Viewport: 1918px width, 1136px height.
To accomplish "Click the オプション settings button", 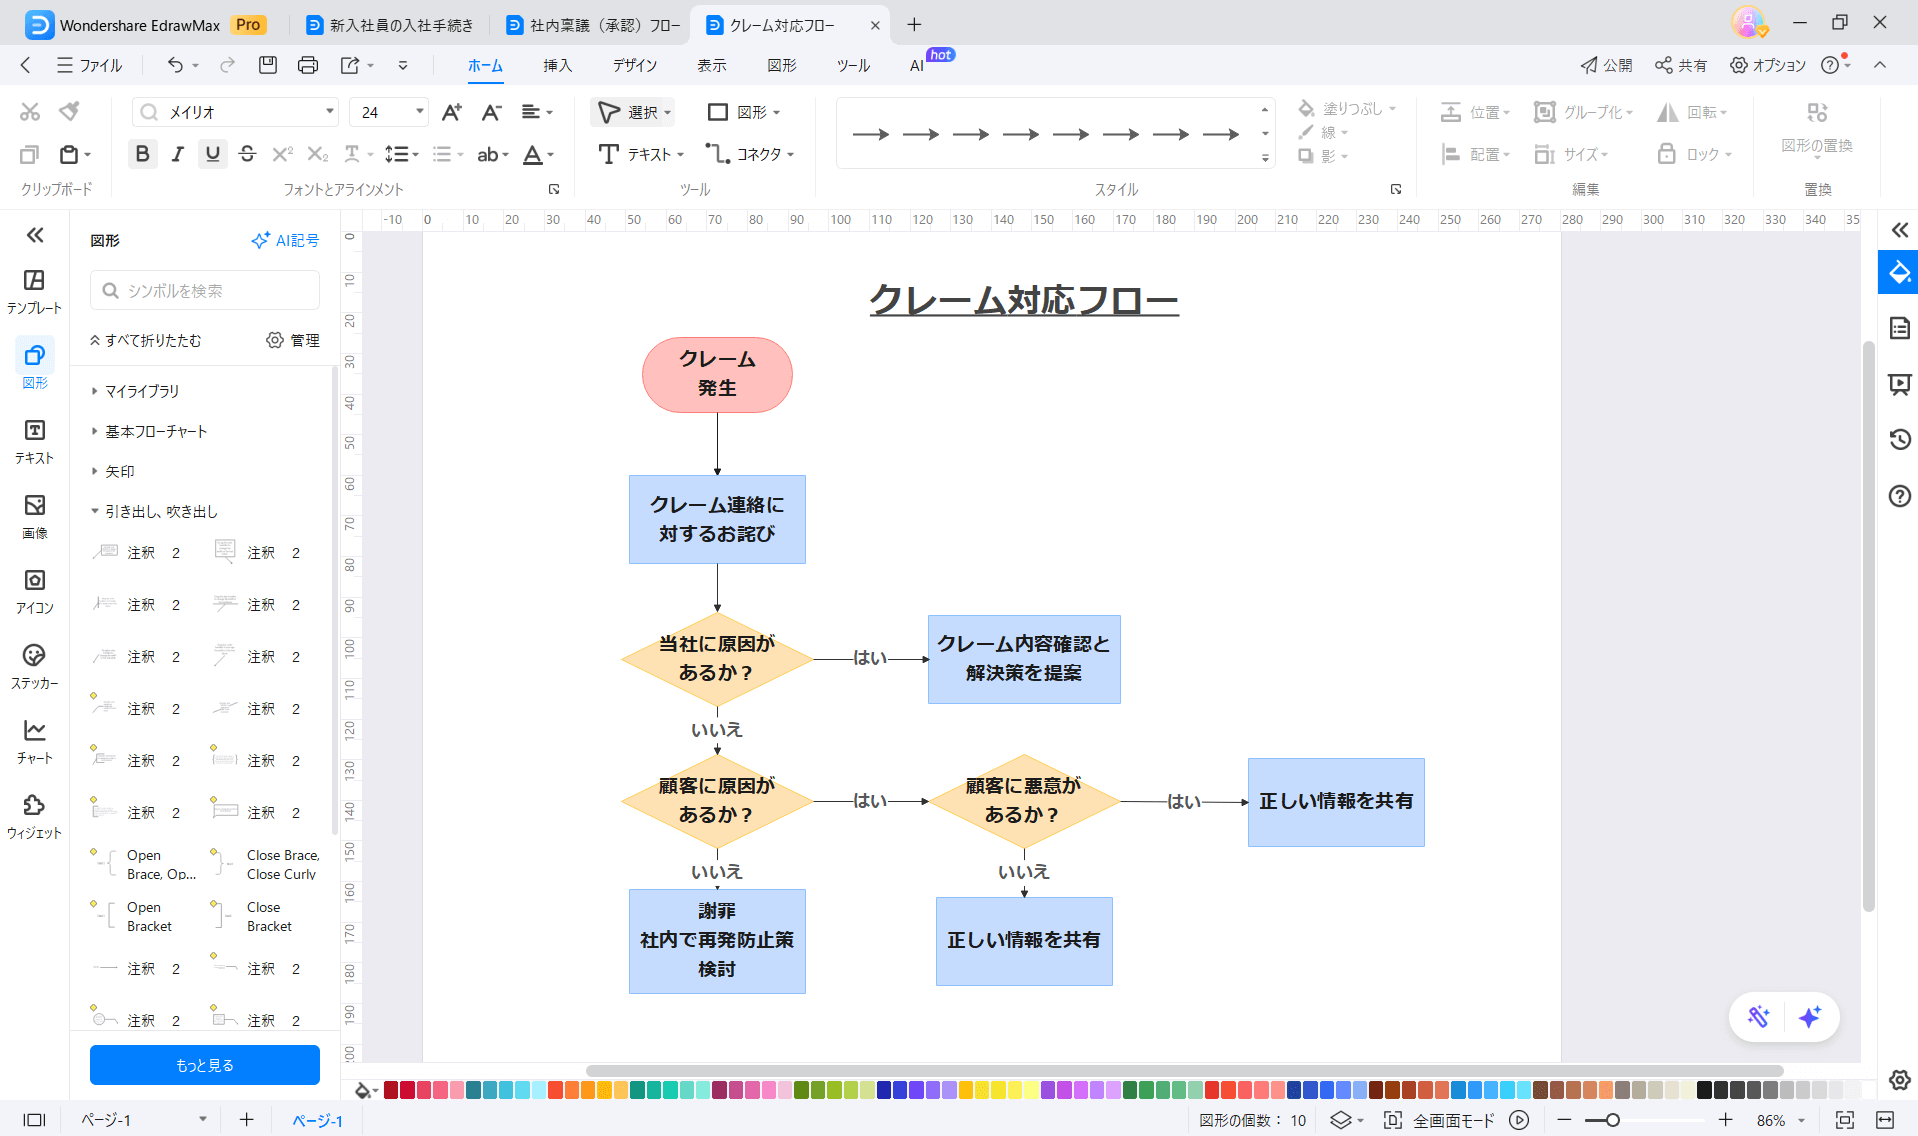I will (1768, 65).
